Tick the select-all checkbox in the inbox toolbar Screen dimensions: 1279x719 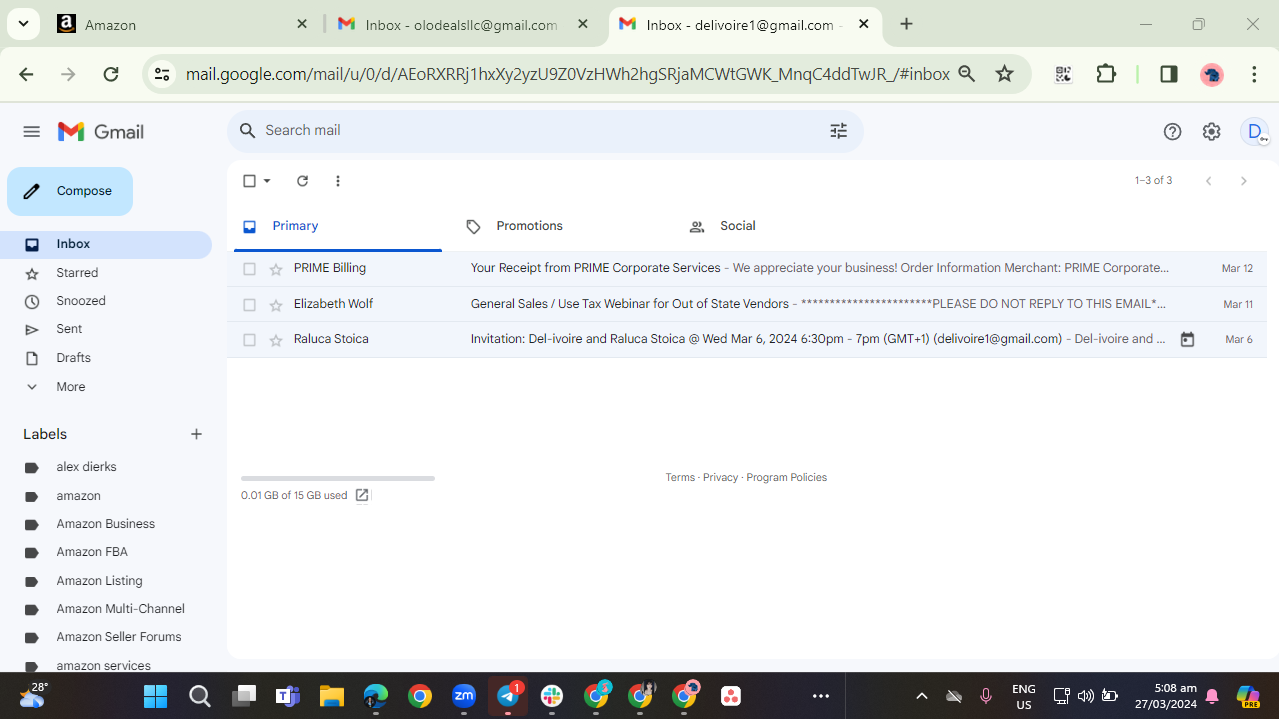(x=249, y=181)
